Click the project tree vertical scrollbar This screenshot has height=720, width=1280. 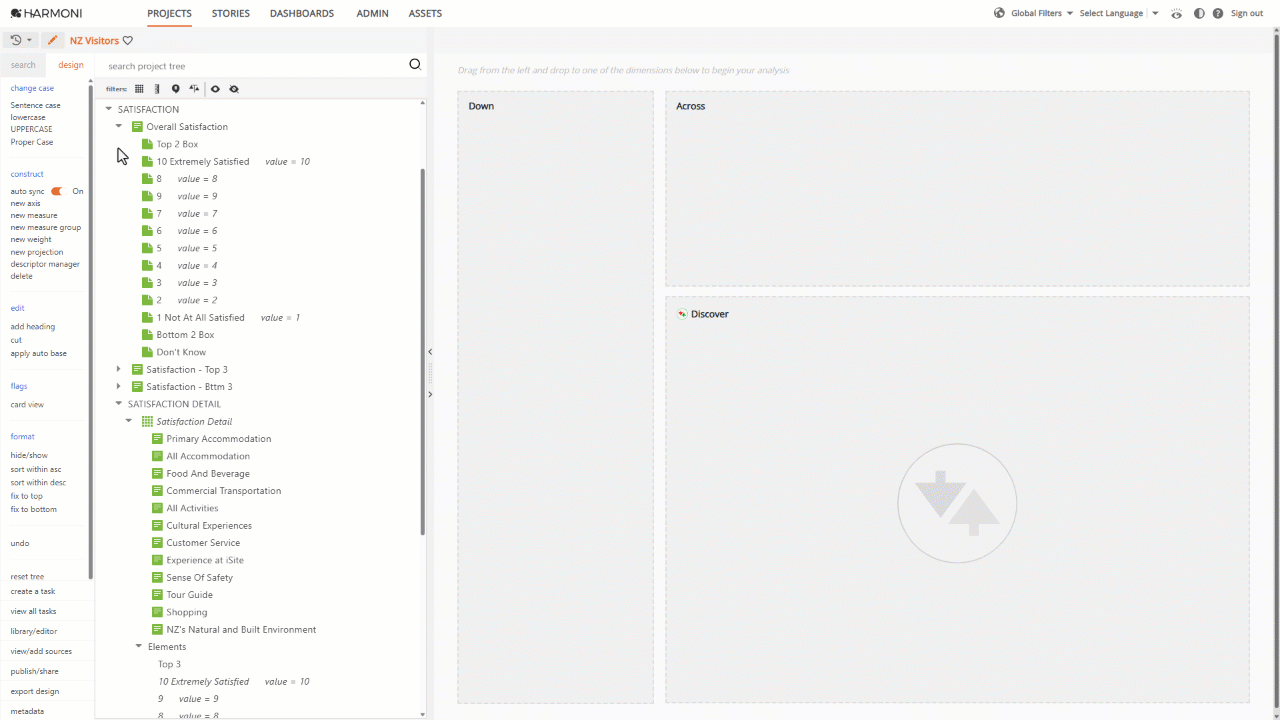(422, 350)
